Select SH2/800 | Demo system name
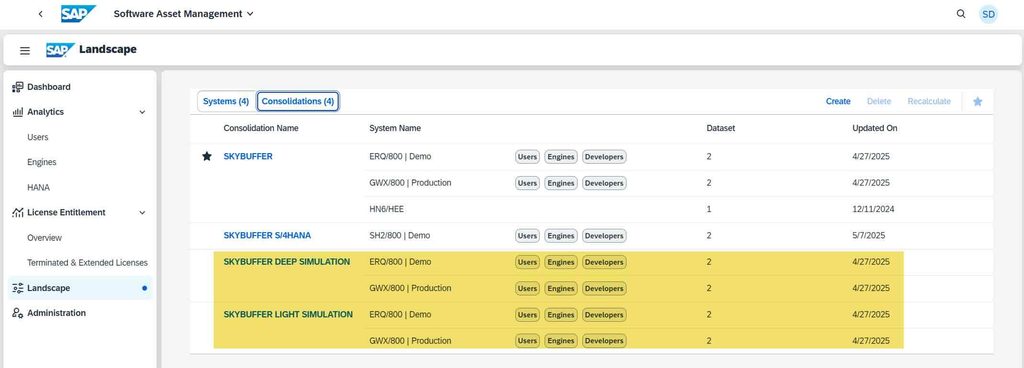Viewport: 1024px width, 368px height. [400, 236]
